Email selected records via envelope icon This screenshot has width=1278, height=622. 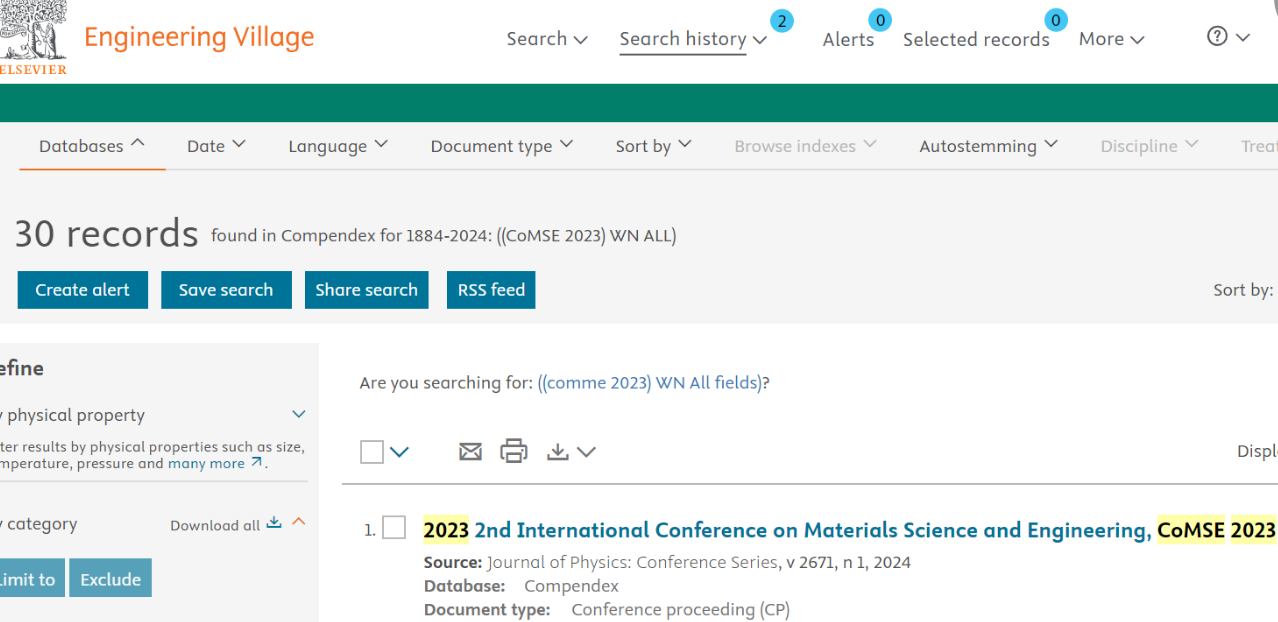(470, 452)
